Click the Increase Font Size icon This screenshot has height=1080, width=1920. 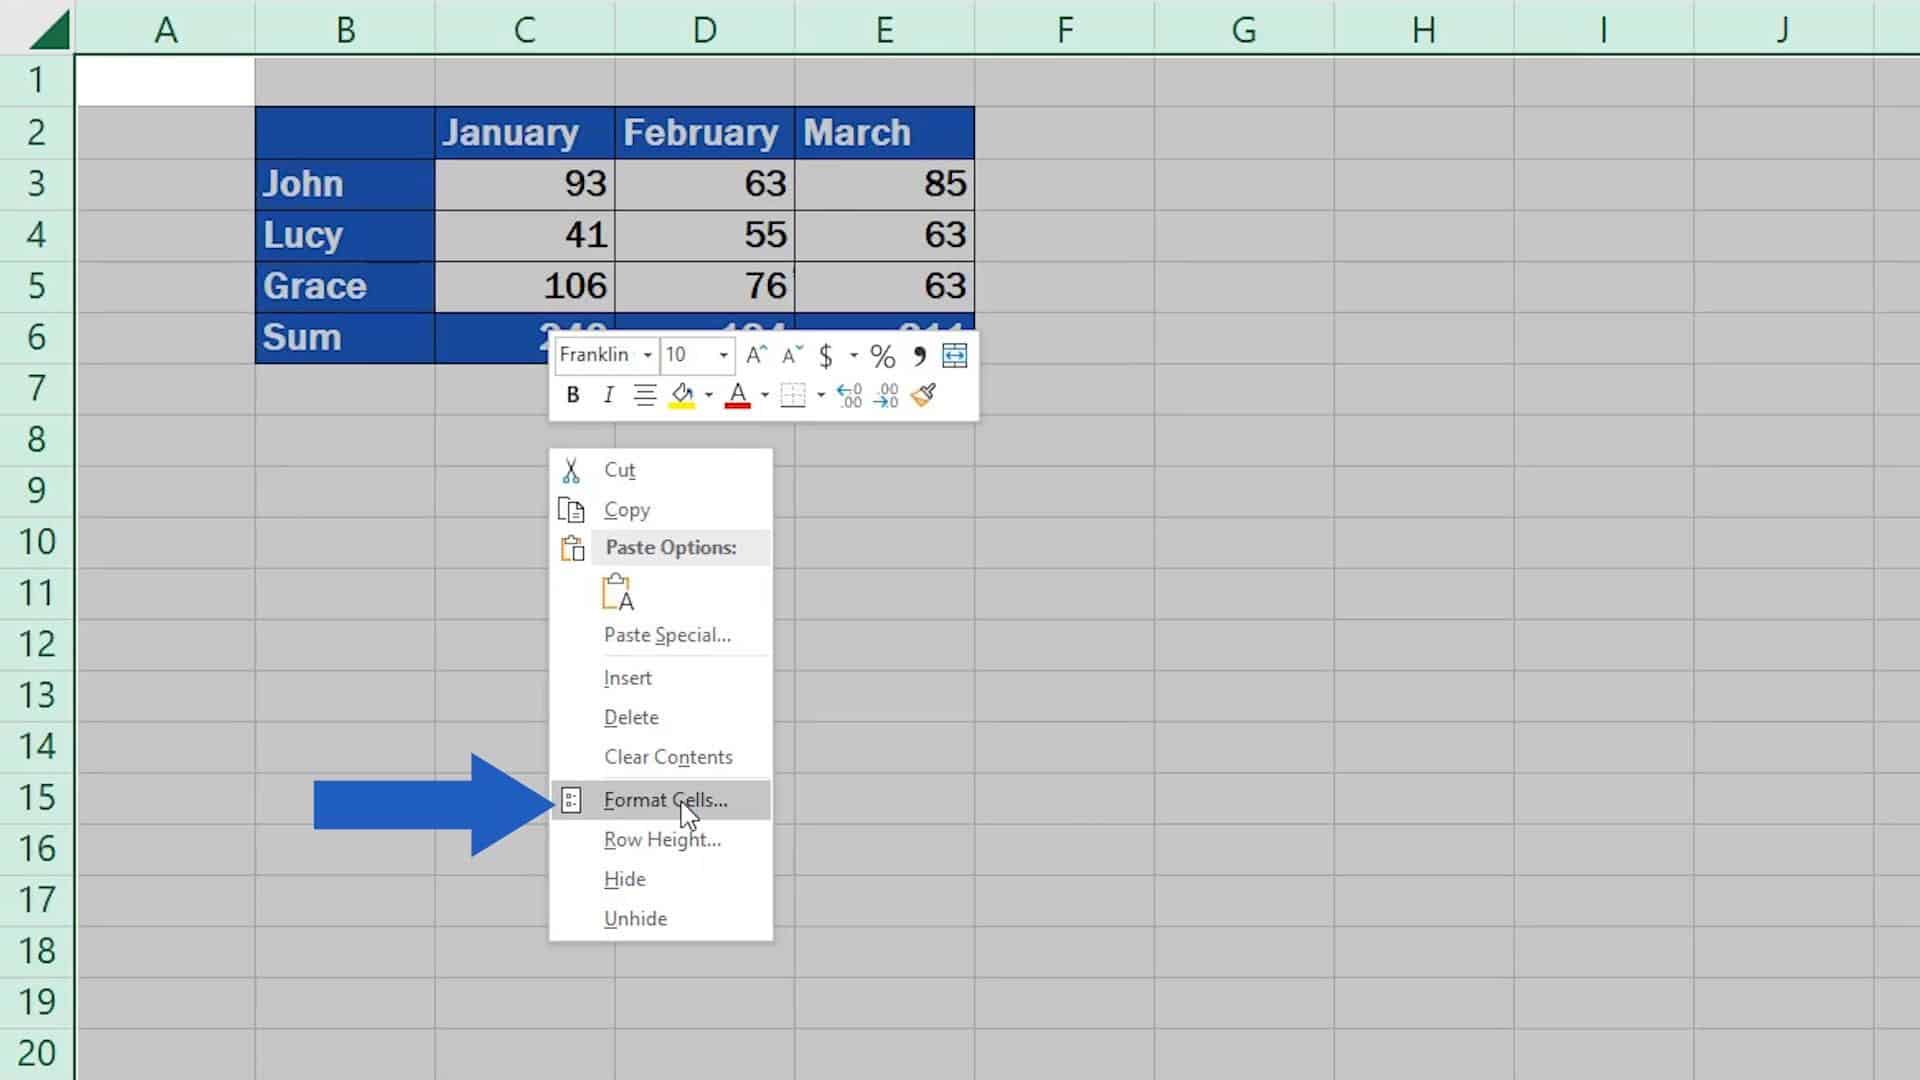(x=757, y=356)
